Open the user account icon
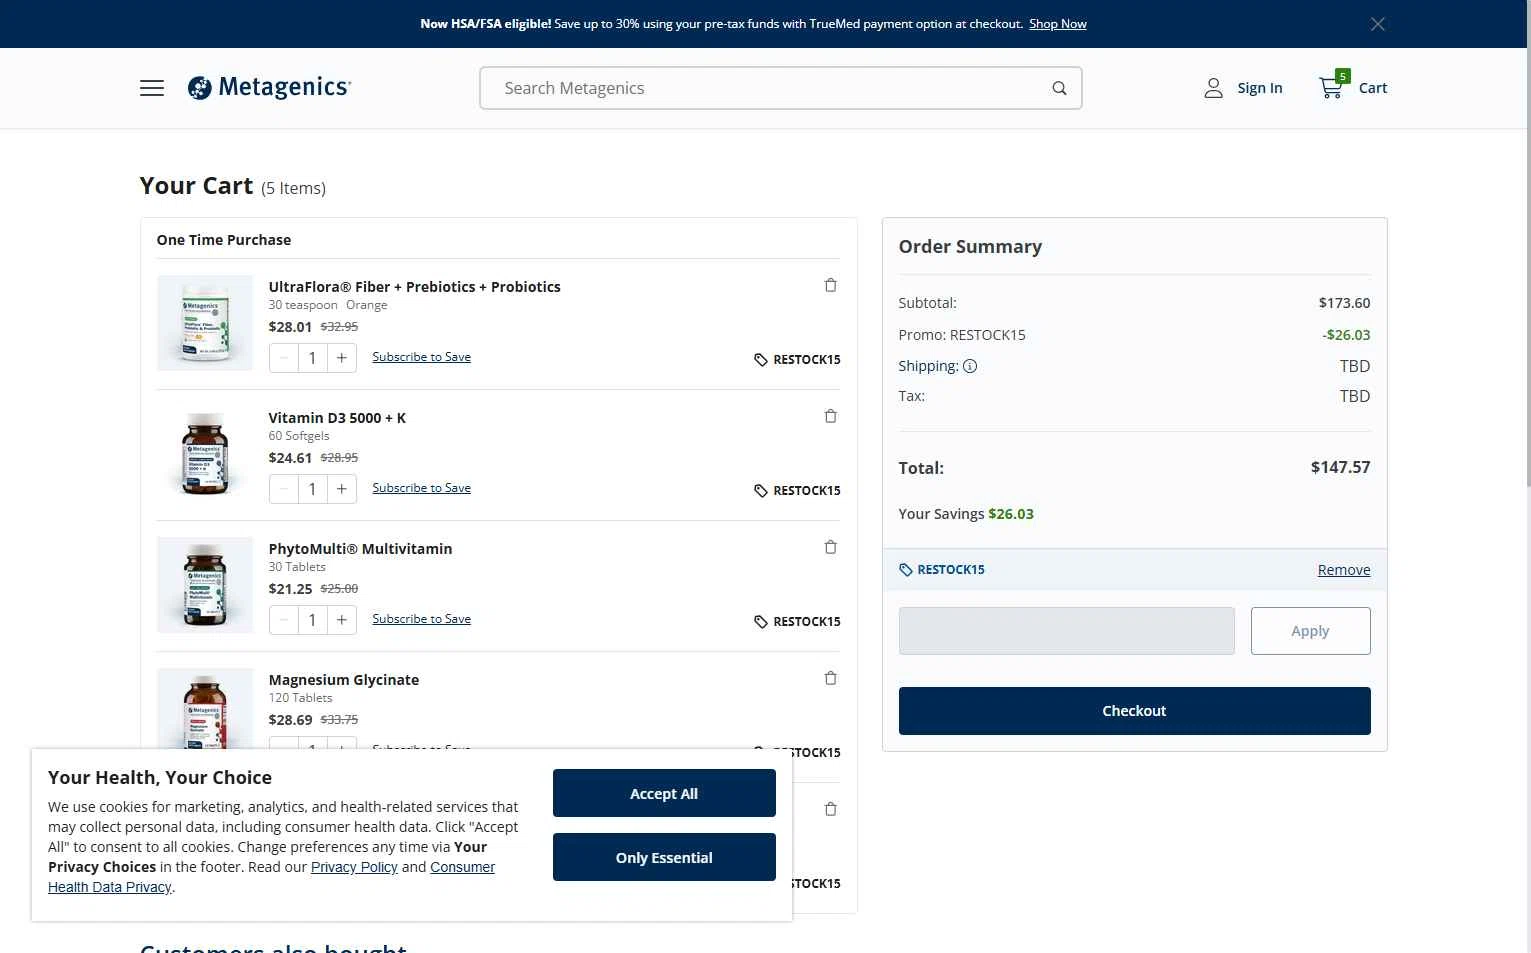This screenshot has width=1531, height=953. click(x=1213, y=88)
